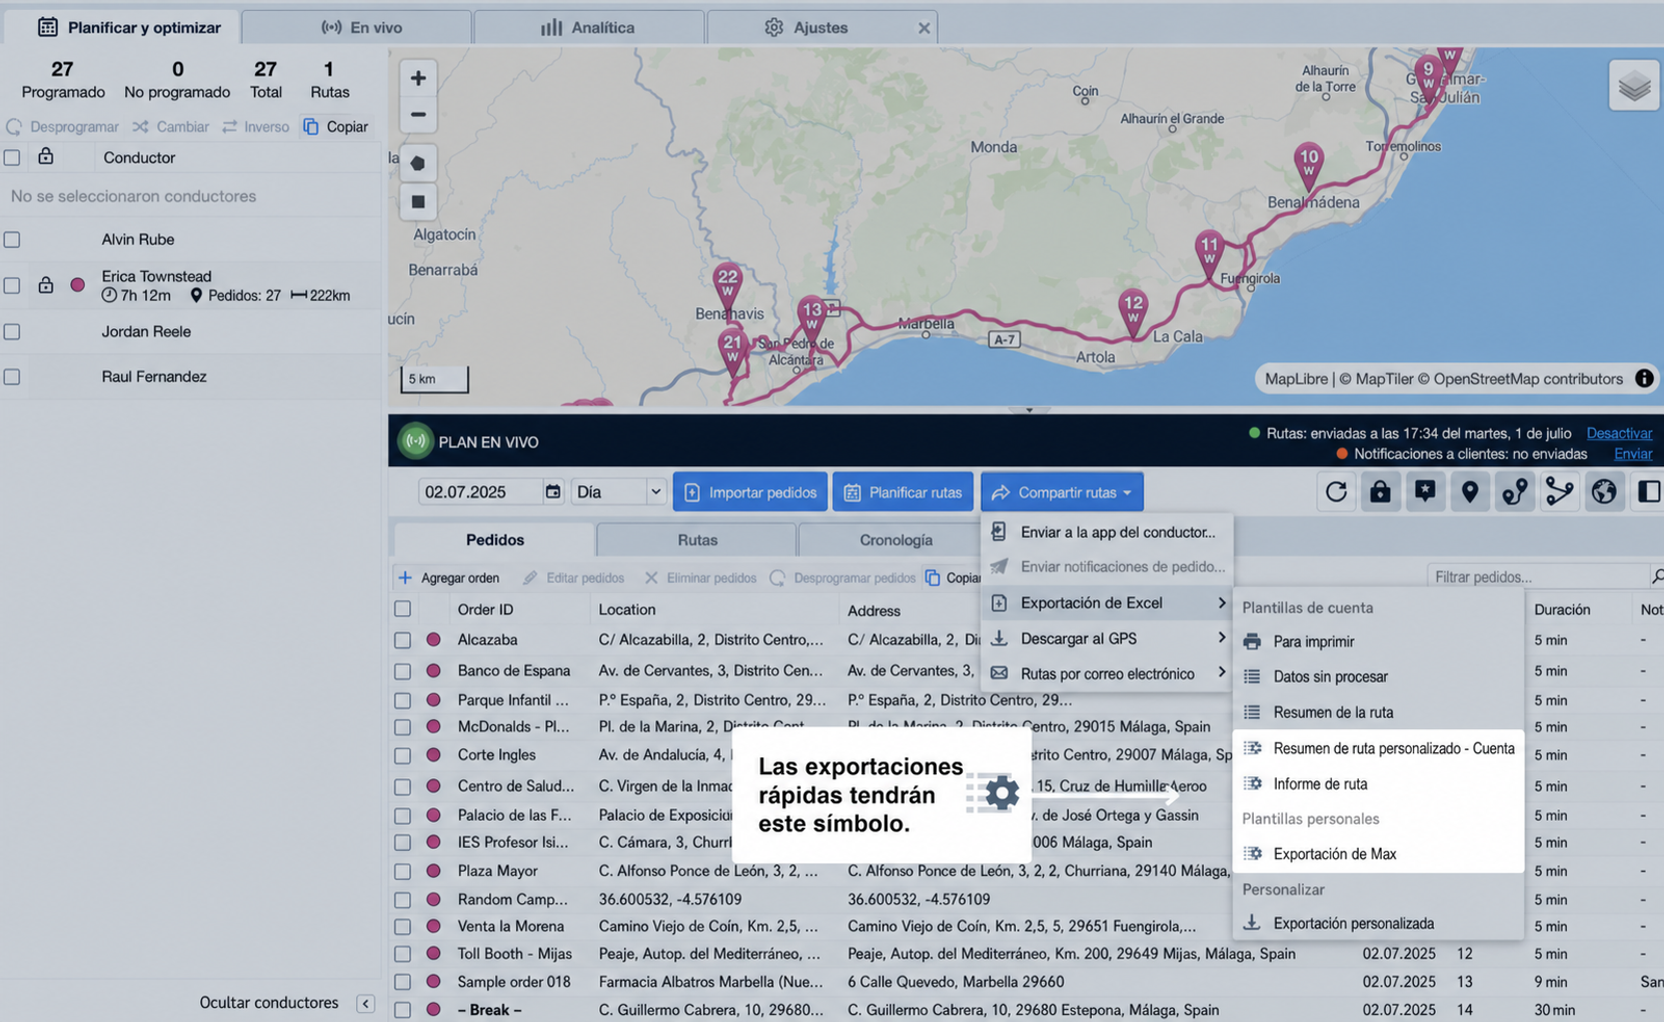Check the Sample order 018 checkbox
Viewport: 1664px width, 1022px height.
point(402,982)
